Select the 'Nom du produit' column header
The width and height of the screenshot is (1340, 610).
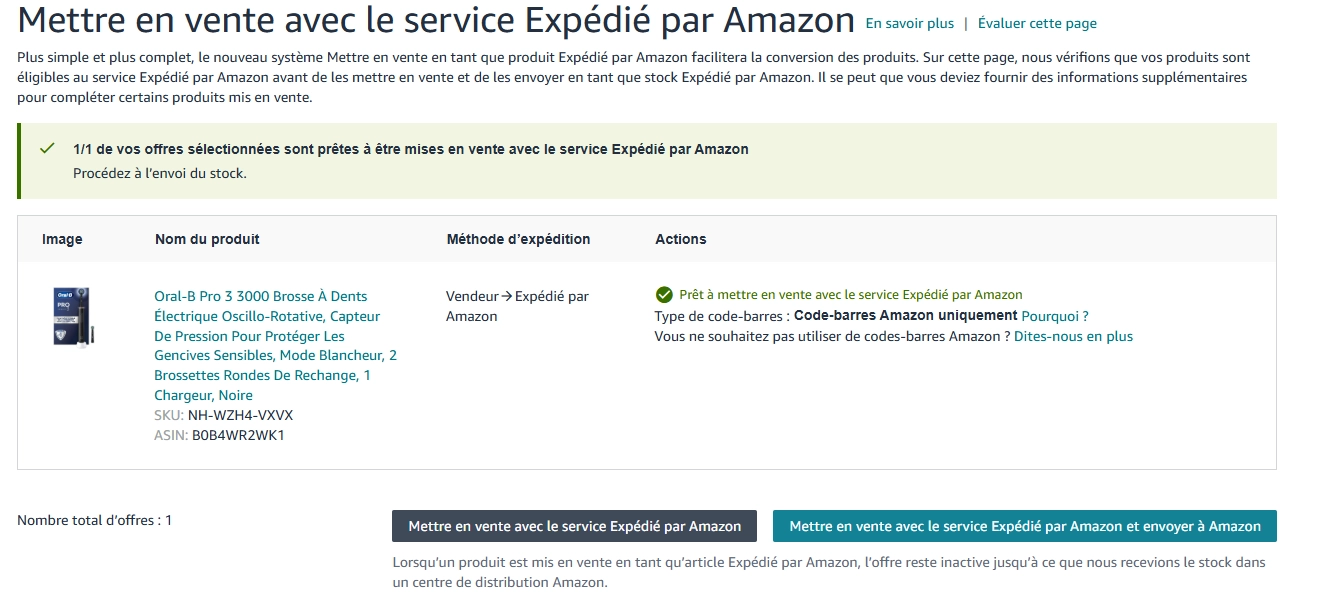[207, 239]
